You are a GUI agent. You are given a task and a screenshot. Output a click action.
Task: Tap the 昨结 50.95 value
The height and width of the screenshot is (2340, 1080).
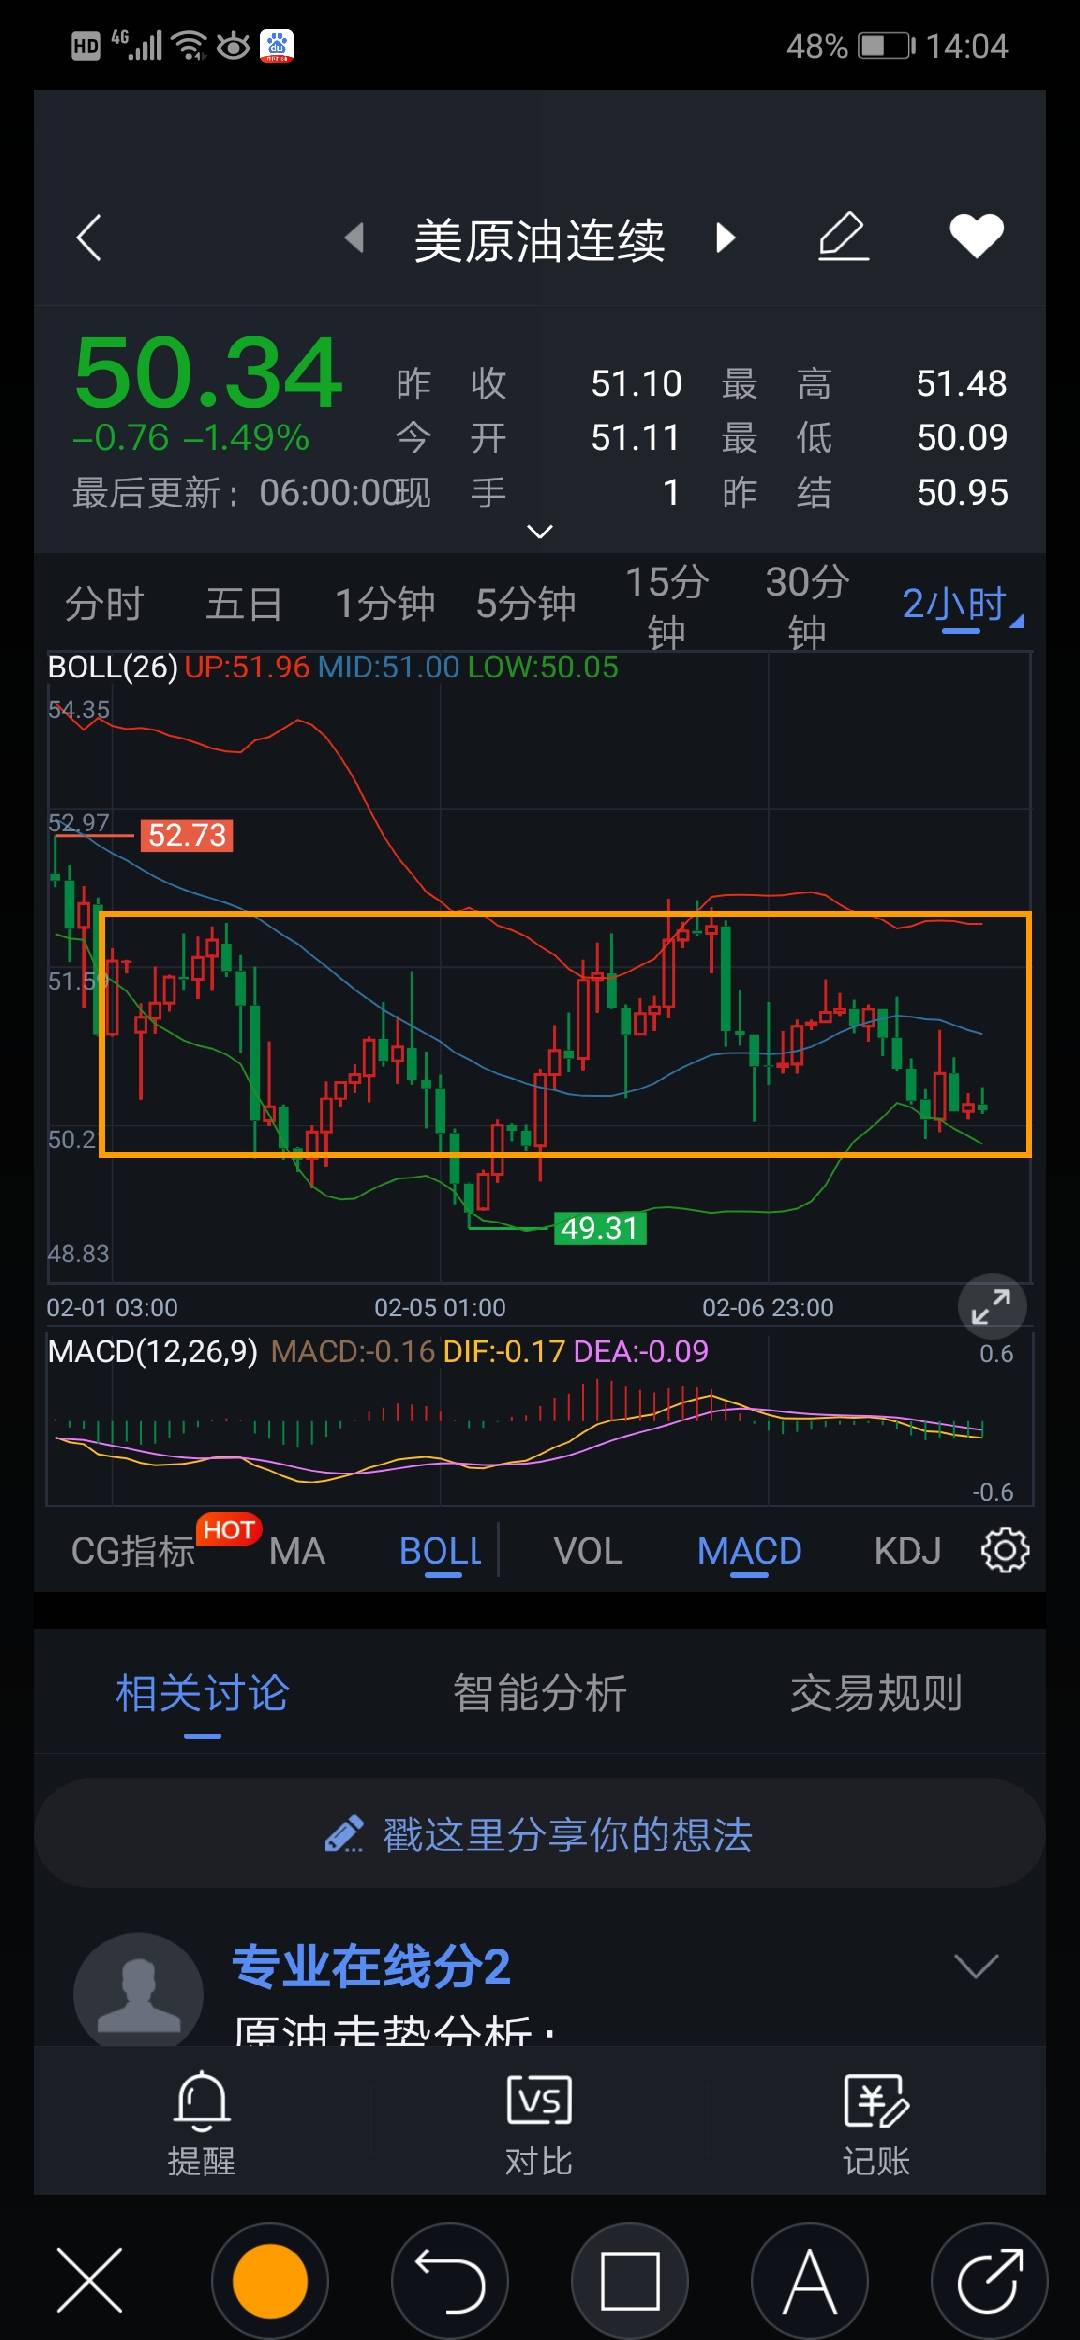963,492
